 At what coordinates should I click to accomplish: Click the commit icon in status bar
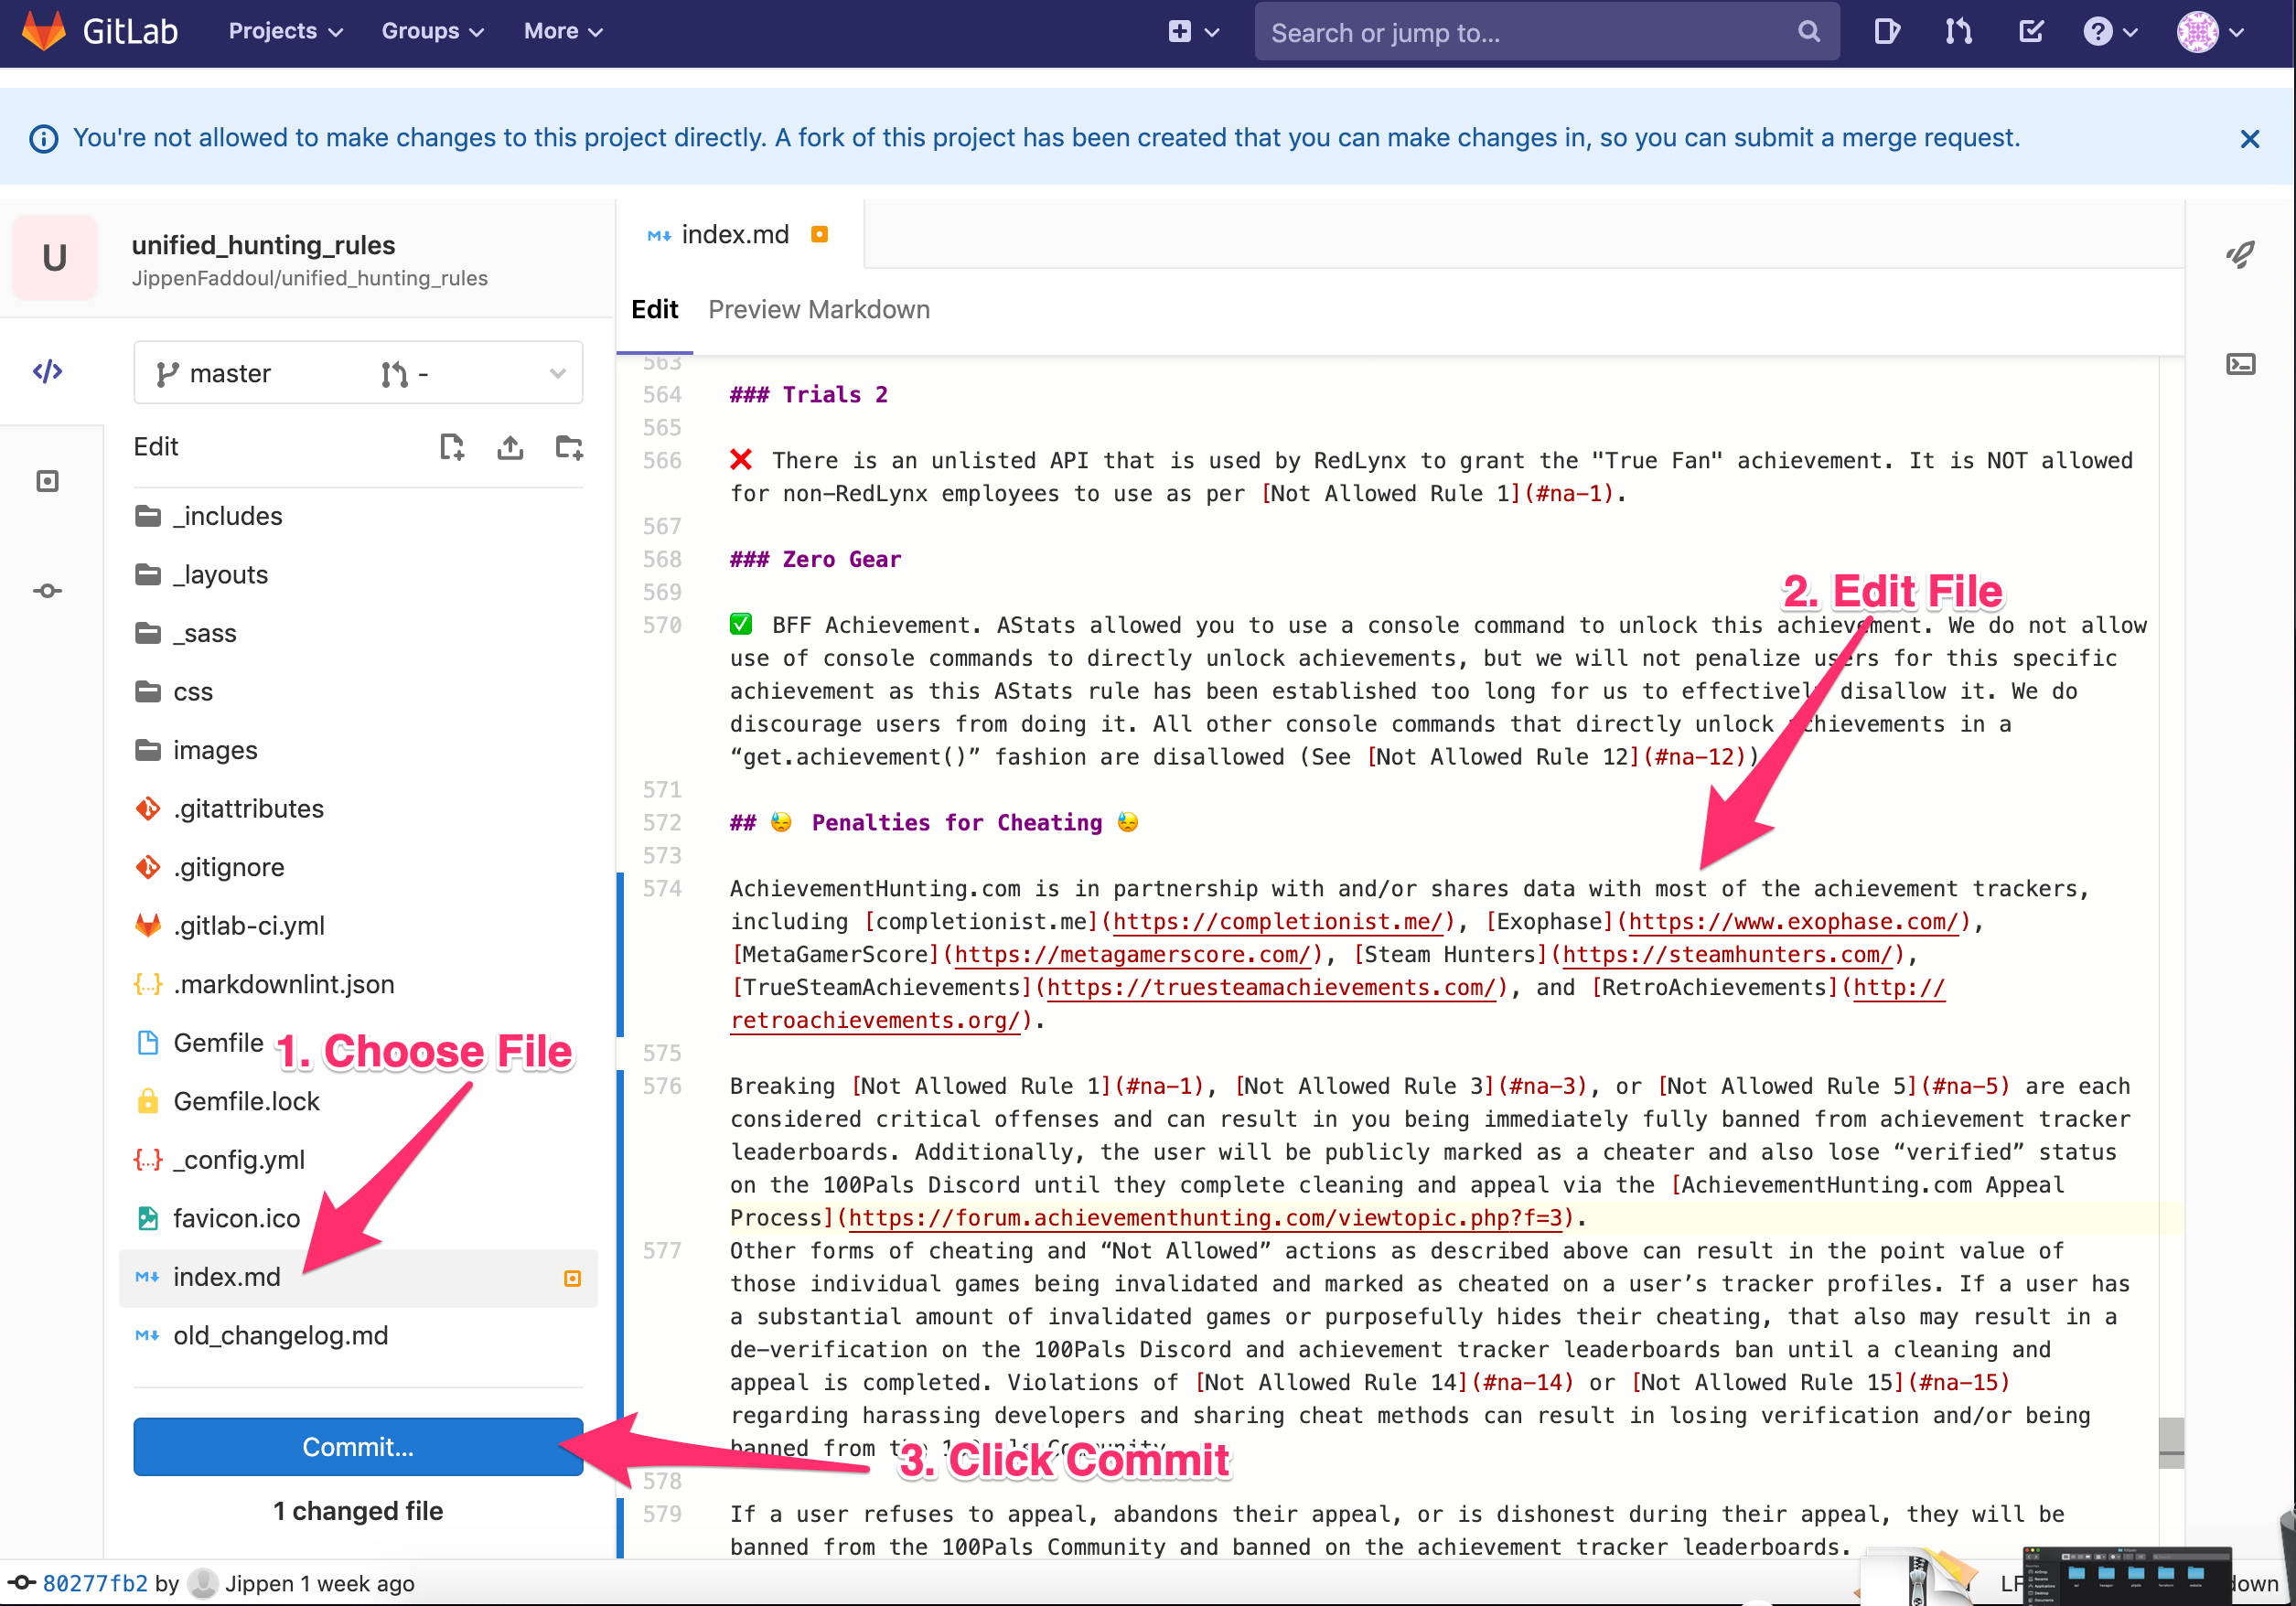[23, 1583]
